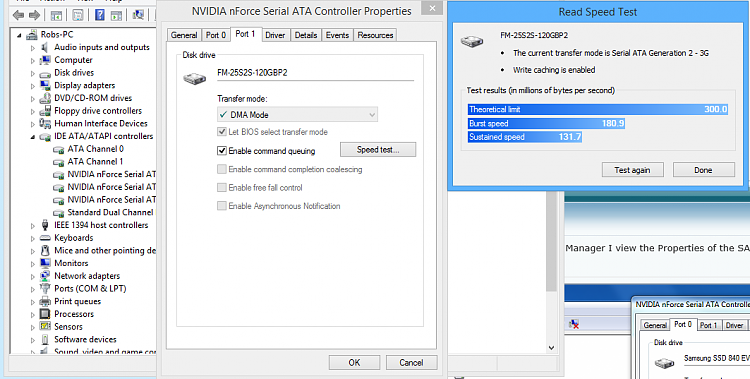
Task: Expand the Keyboards node arrow
Action: (33, 238)
